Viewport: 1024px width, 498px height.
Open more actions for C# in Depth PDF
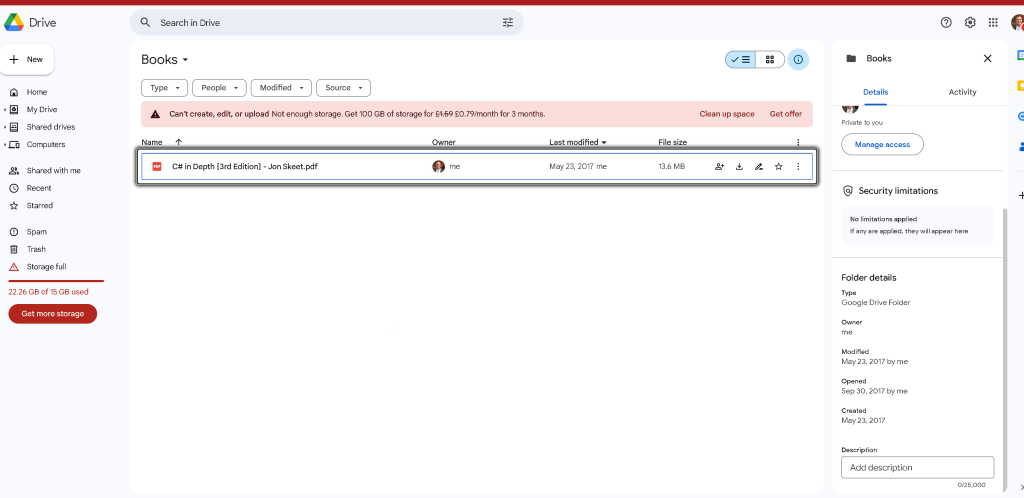coord(798,166)
